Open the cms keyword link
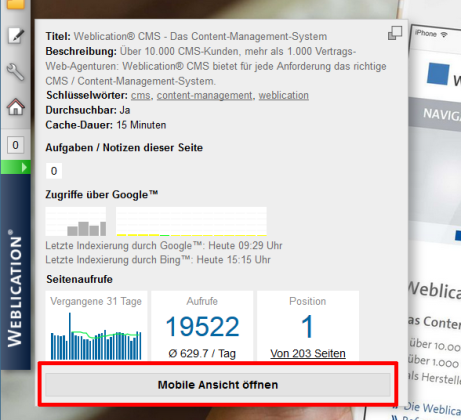Viewport: 461px width, 420px height. pos(141,96)
